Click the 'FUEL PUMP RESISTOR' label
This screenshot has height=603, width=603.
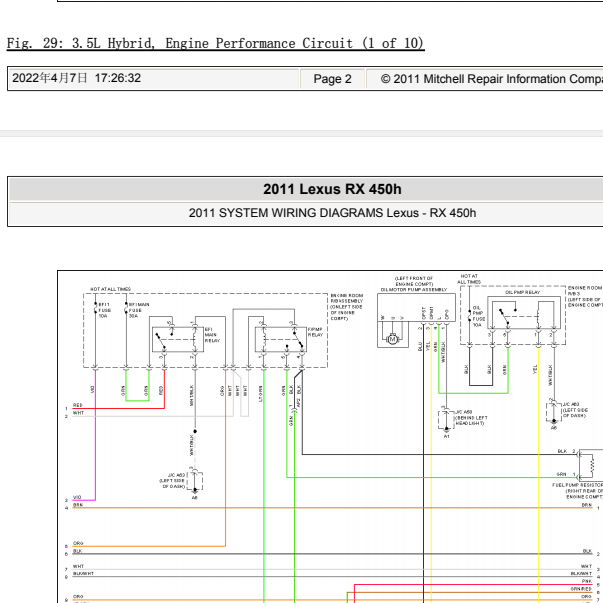pyautogui.click(x=578, y=485)
